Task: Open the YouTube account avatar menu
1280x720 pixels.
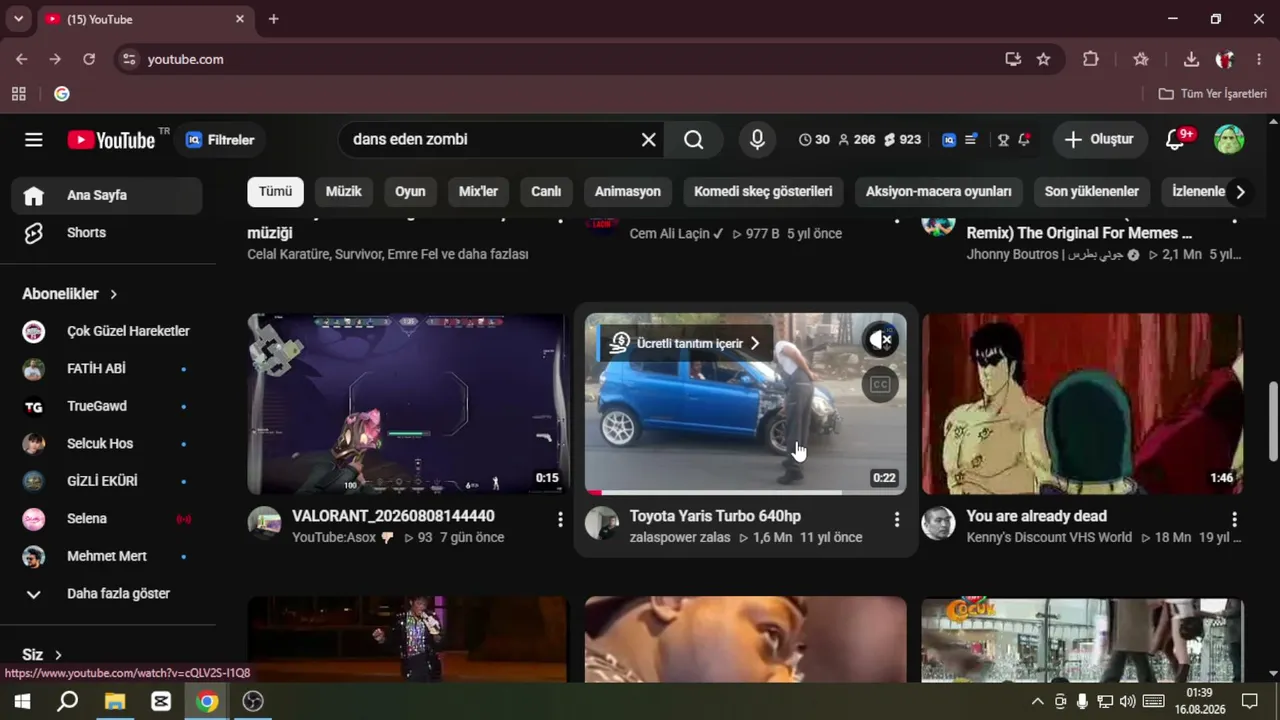Action: pyautogui.click(x=1229, y=140)
